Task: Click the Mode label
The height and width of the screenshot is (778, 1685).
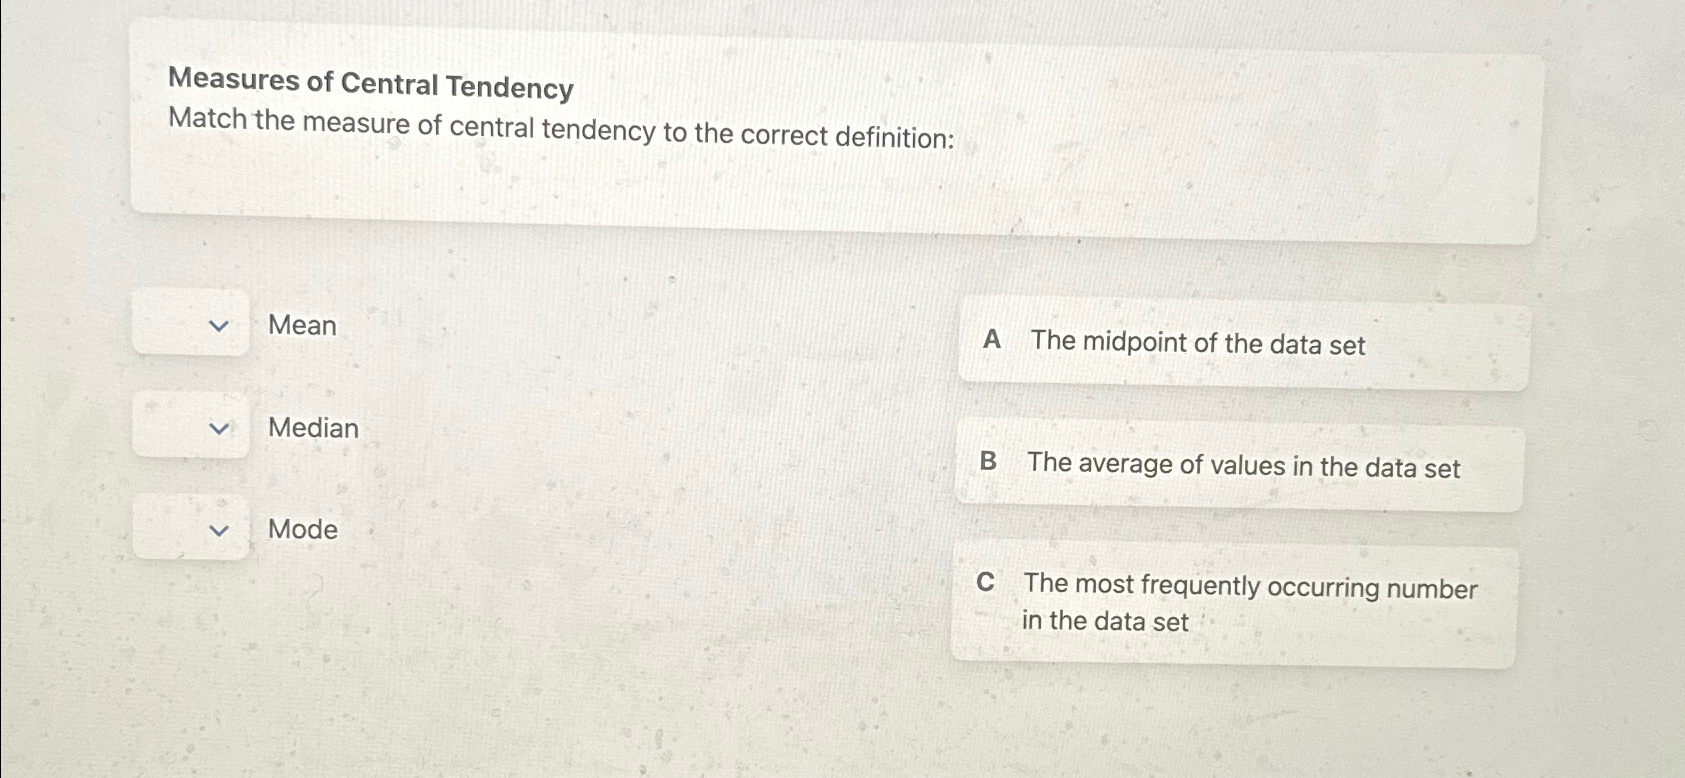Action: (302, 530)
